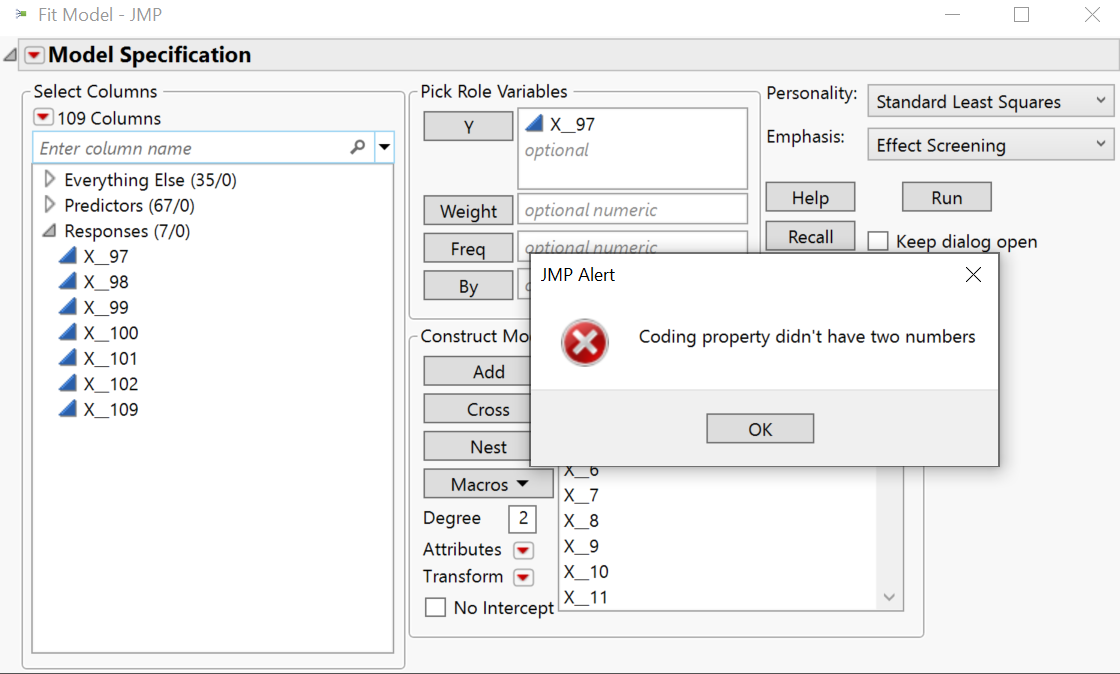Viewport: 1120px width, 674px height.
Task: Click the Enter column name search field
Action: [190, 148]
